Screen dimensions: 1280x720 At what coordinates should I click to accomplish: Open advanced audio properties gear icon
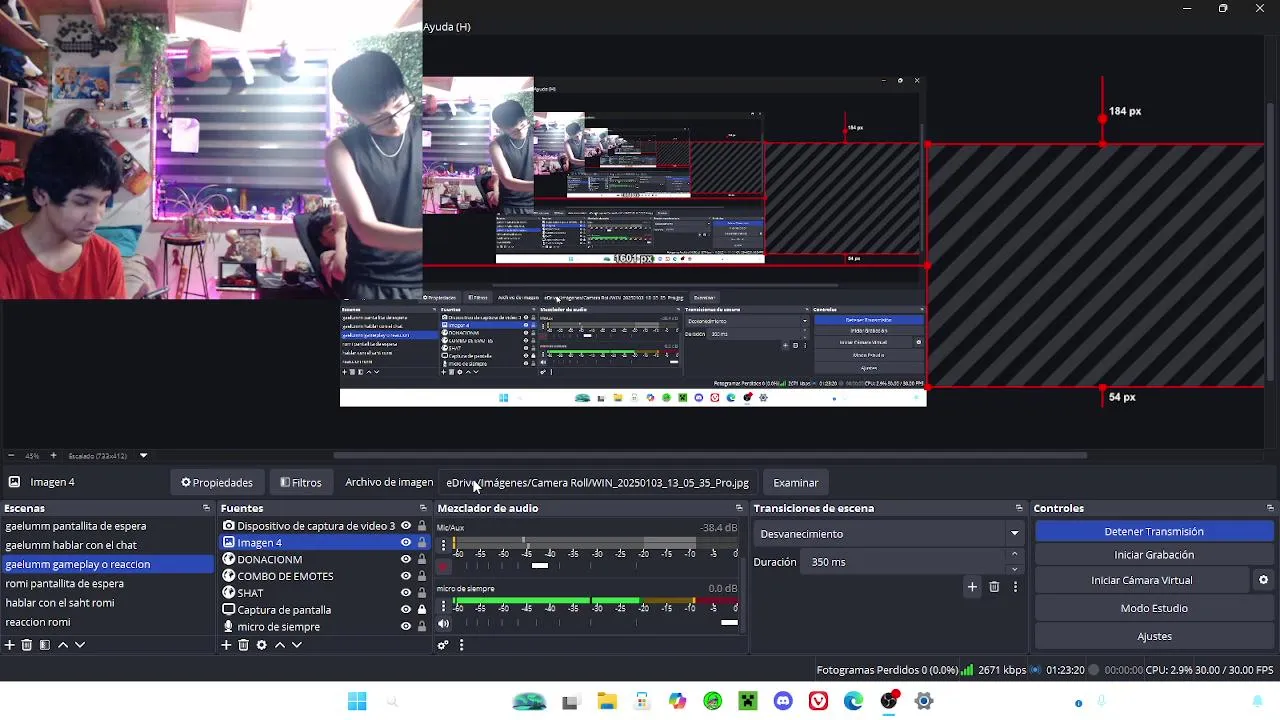click(443, 645)
